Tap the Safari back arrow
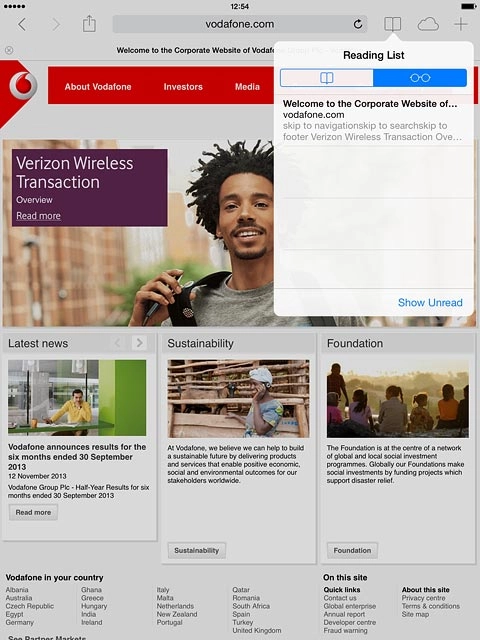 [22, 24]
